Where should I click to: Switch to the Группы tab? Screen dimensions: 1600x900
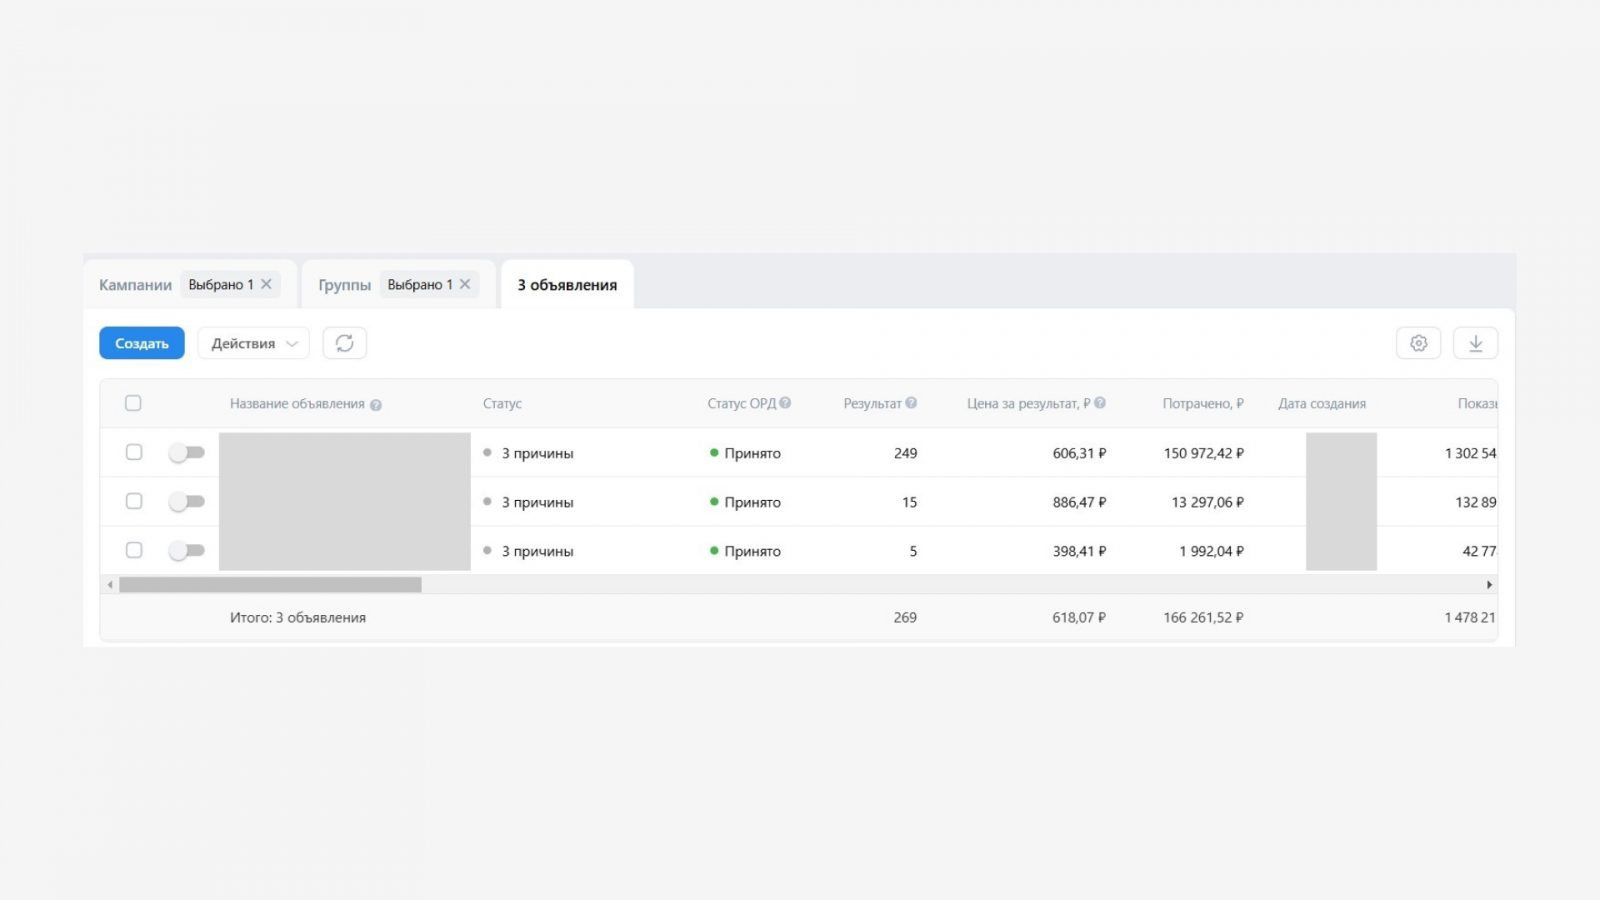(x=345, y=285)
